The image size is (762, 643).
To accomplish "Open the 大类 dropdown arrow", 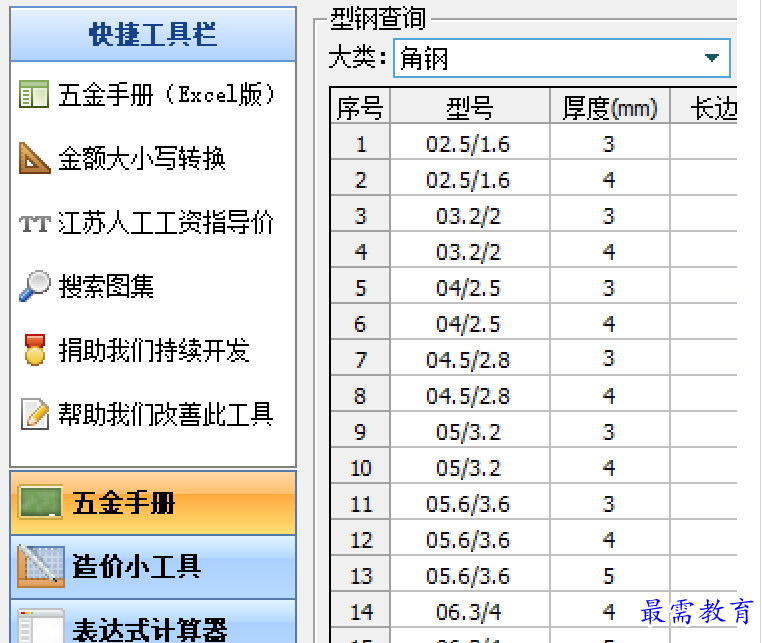I will (x=712, y=58).
